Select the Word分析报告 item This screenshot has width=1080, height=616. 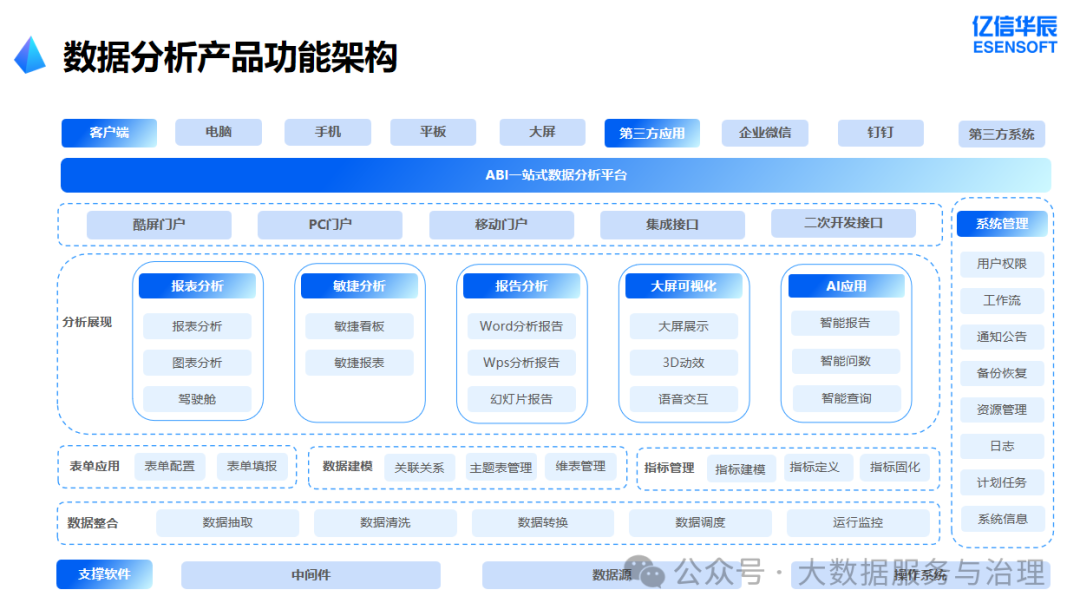pos(521,326)
